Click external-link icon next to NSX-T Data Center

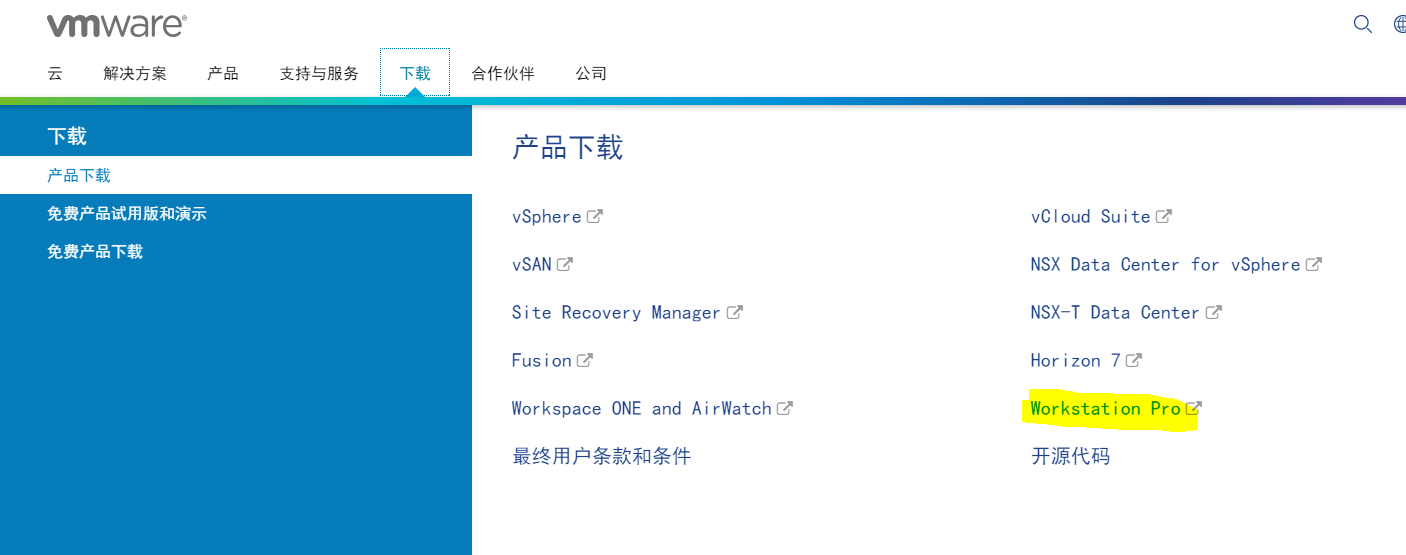[1213, 312]
